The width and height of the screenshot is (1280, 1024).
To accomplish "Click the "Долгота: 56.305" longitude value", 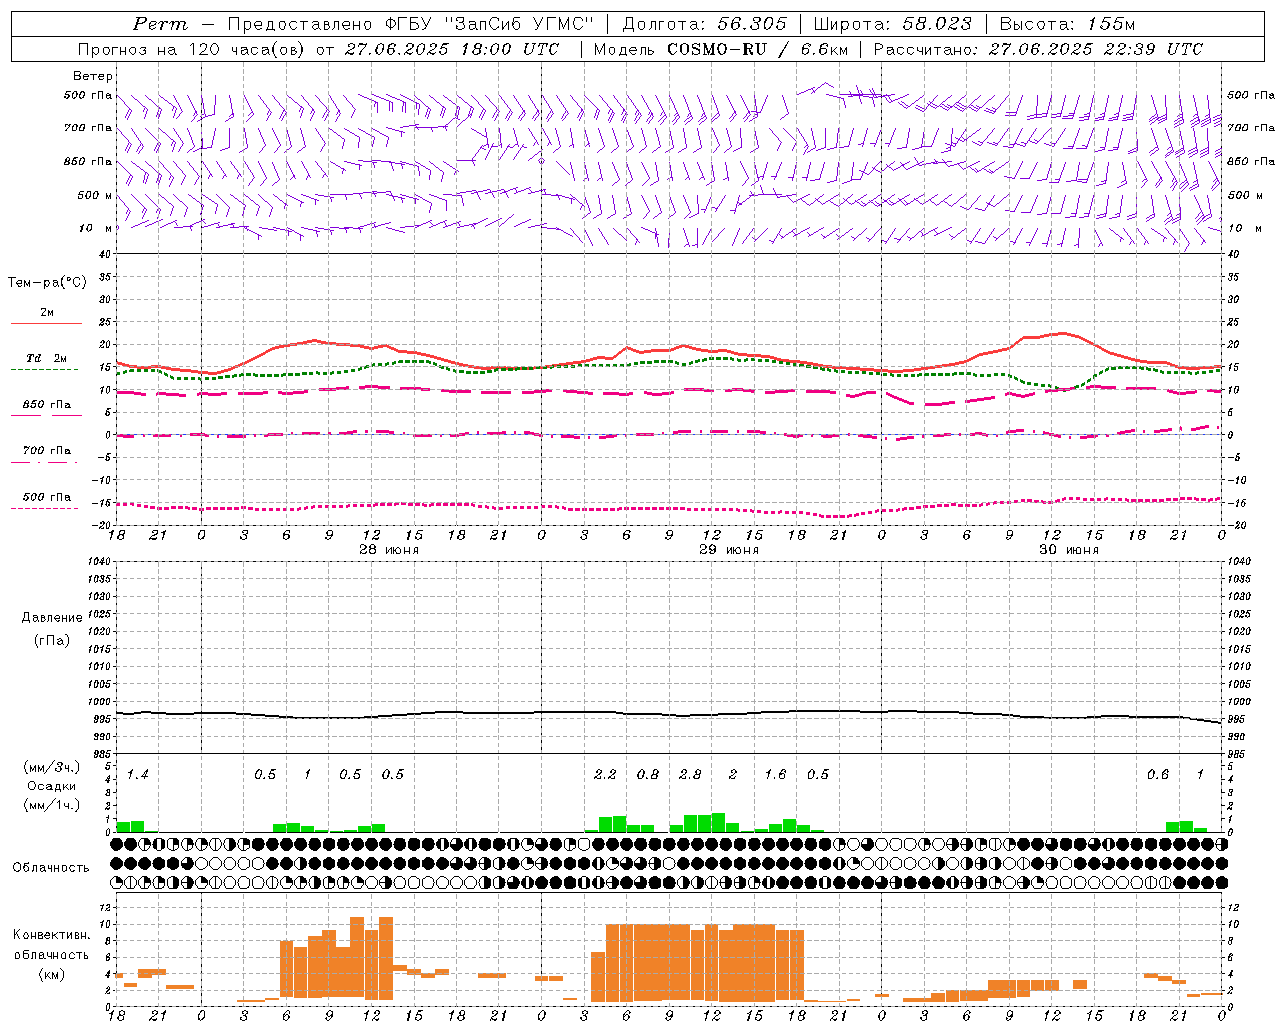I will tap(705, 24).
